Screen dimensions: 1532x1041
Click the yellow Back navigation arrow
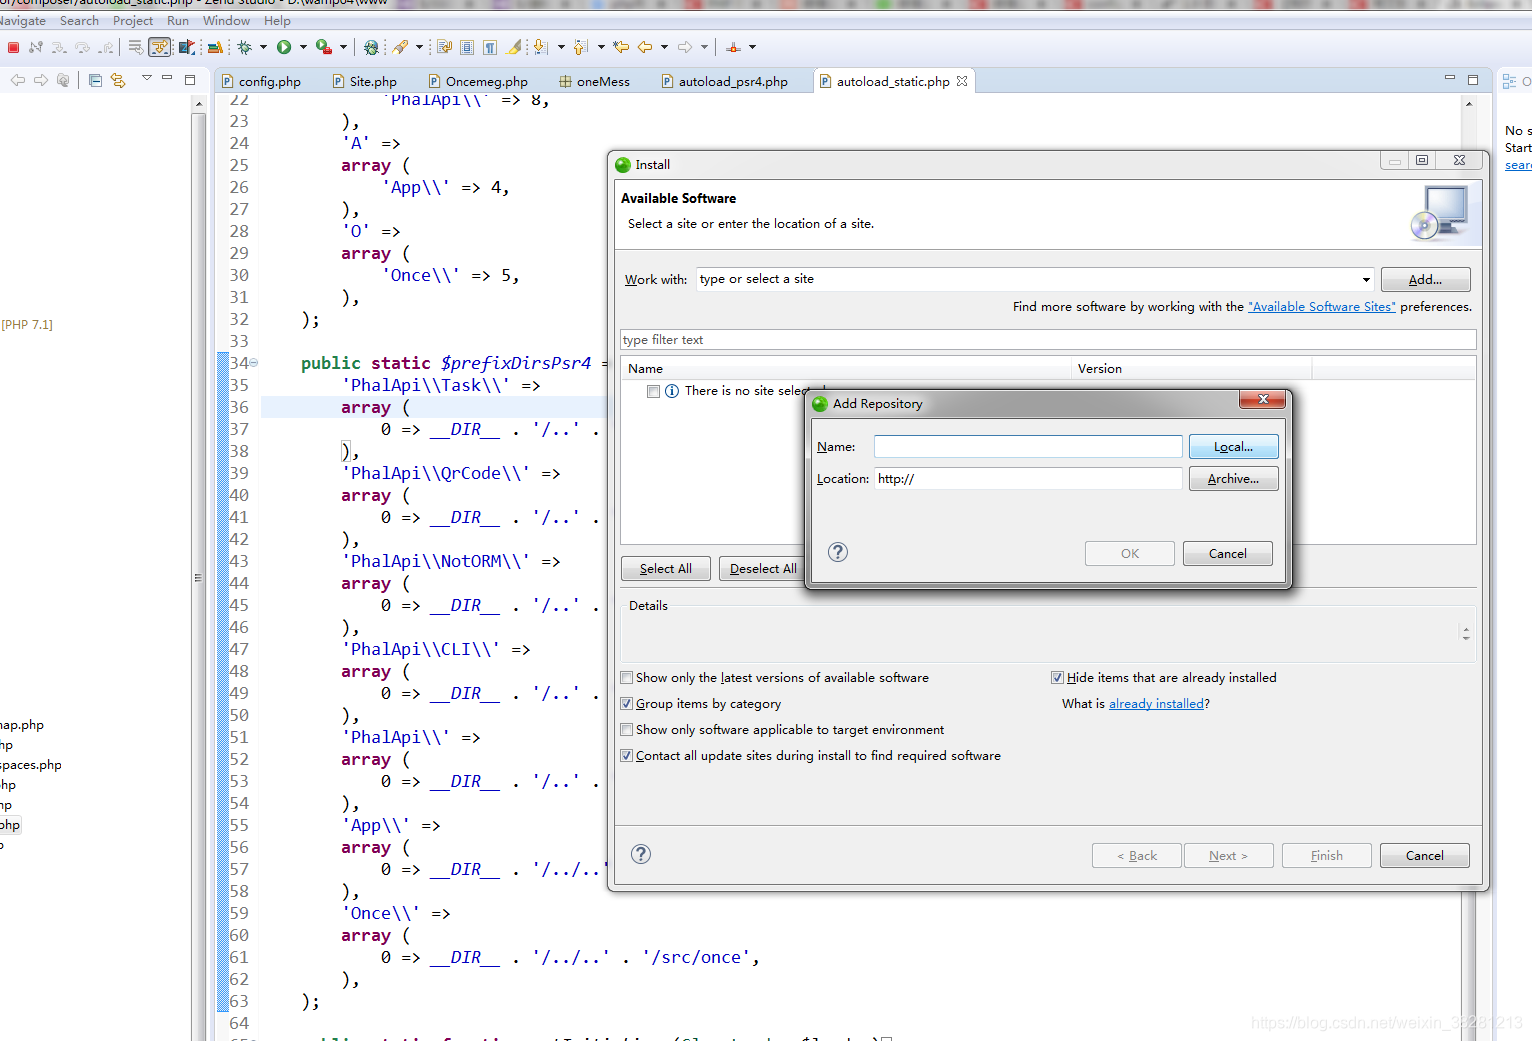[x=645, y=47]
